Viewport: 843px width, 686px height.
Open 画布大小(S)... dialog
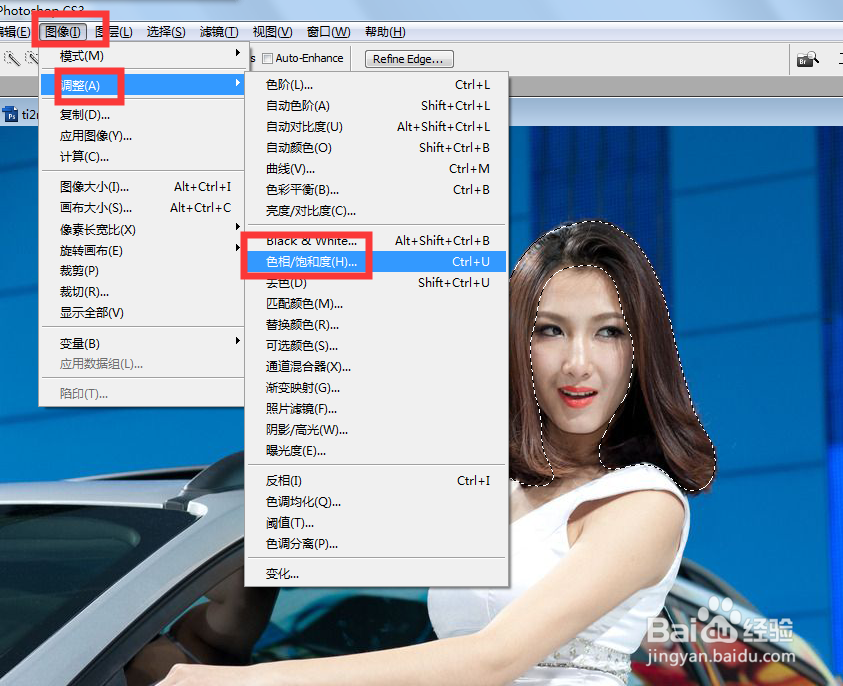pos(142,208)
